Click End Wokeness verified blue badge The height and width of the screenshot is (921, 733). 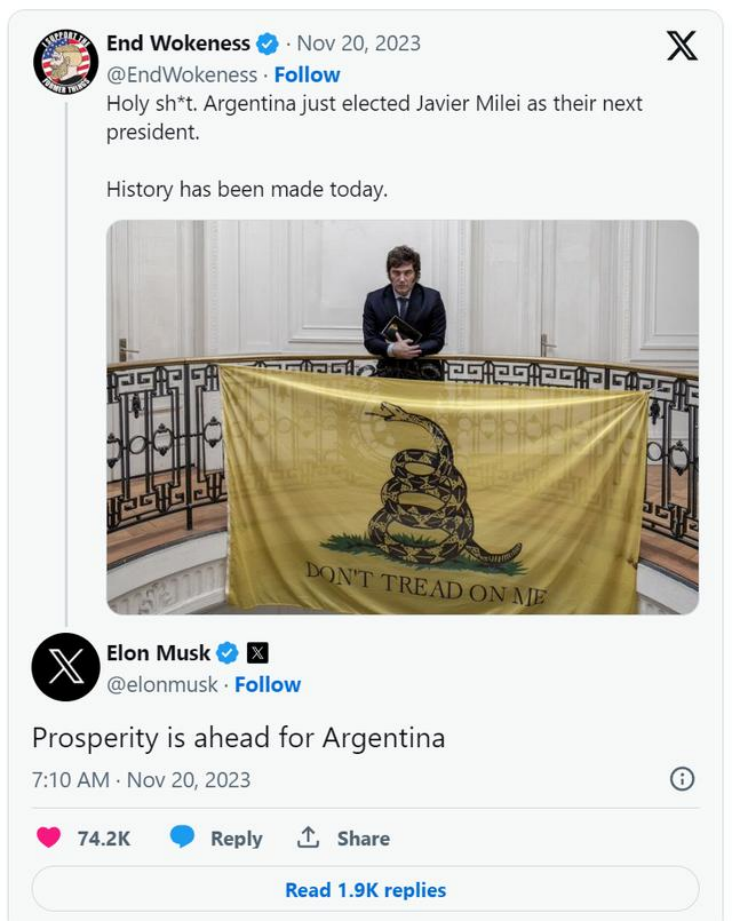(268, 43)
